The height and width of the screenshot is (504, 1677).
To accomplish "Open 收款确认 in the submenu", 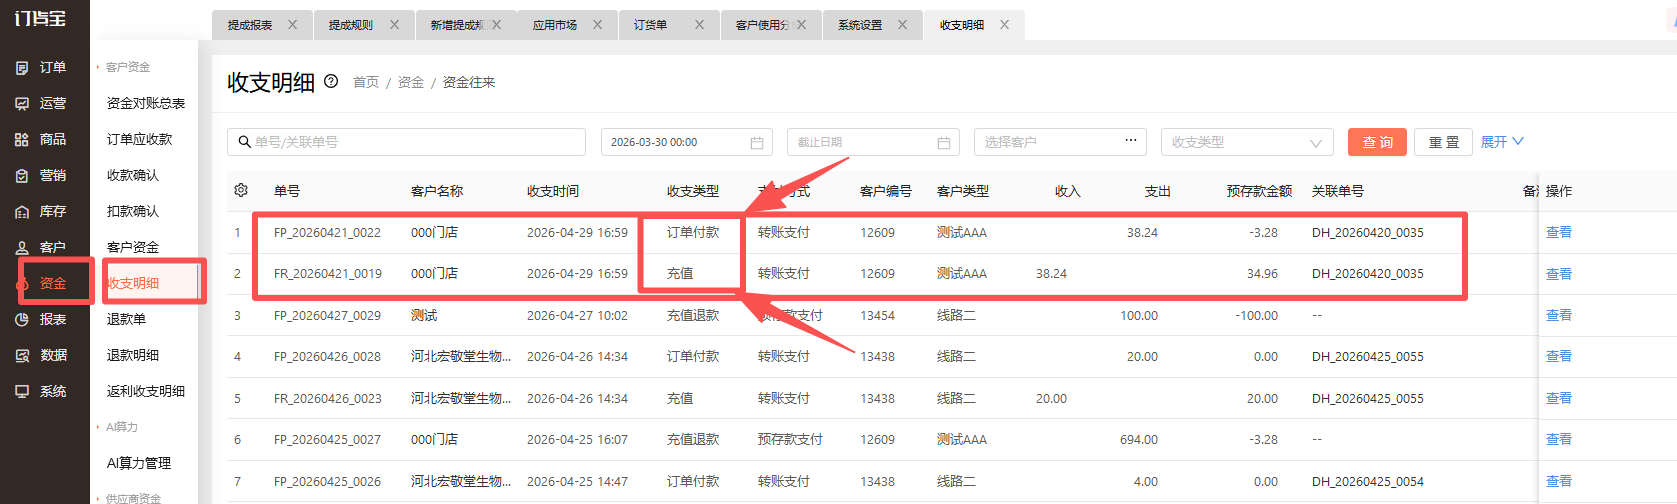I will [133, 175].
